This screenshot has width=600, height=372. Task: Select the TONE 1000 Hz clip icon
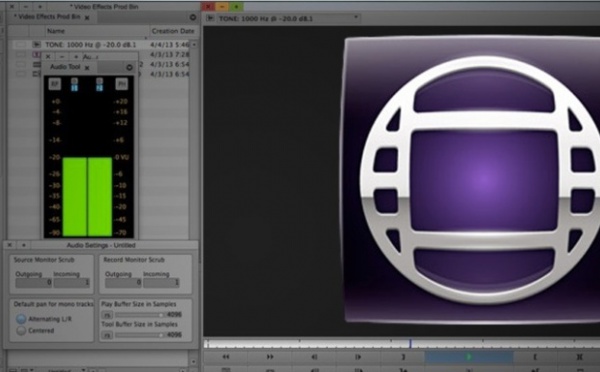(37, 45)
